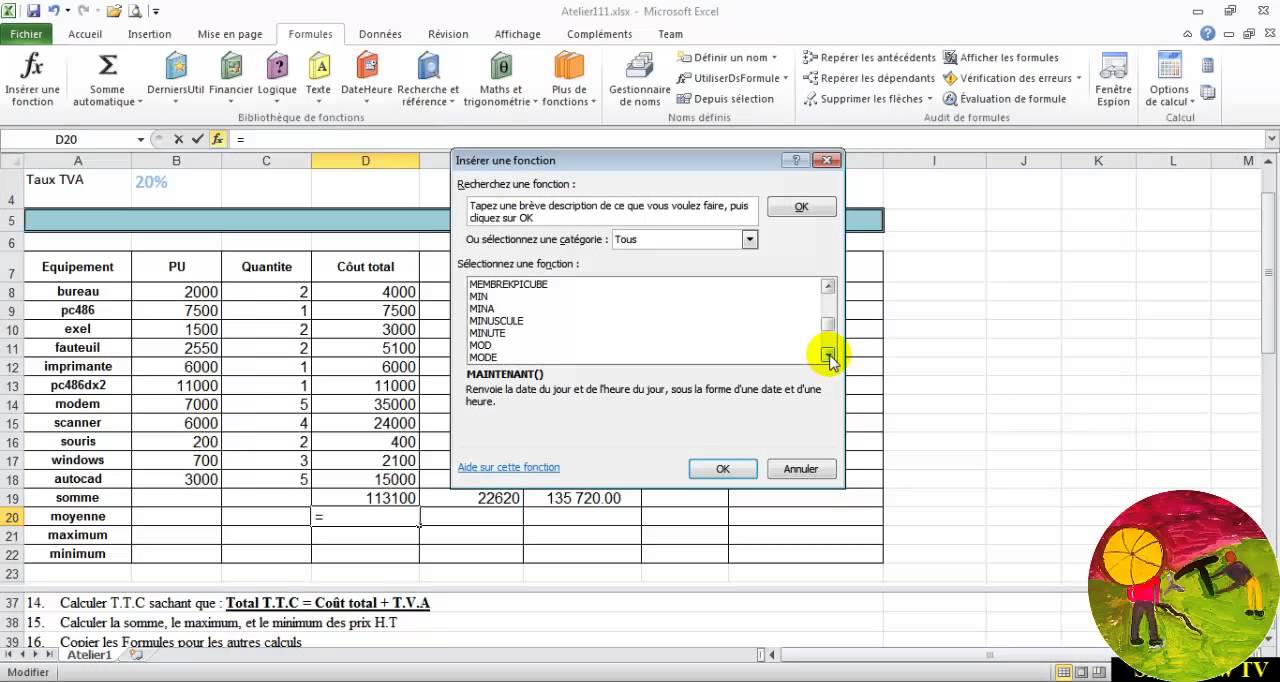Click the dialog help question mark button

[x=797, y=160]
